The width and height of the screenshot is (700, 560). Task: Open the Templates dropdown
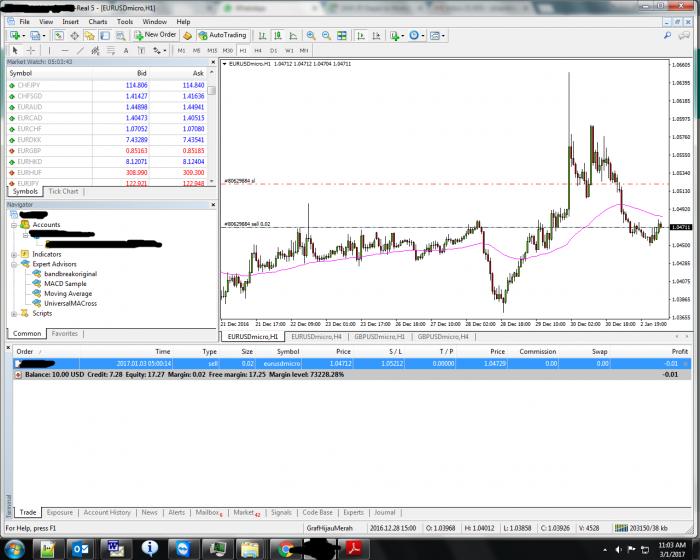[443, 36]
